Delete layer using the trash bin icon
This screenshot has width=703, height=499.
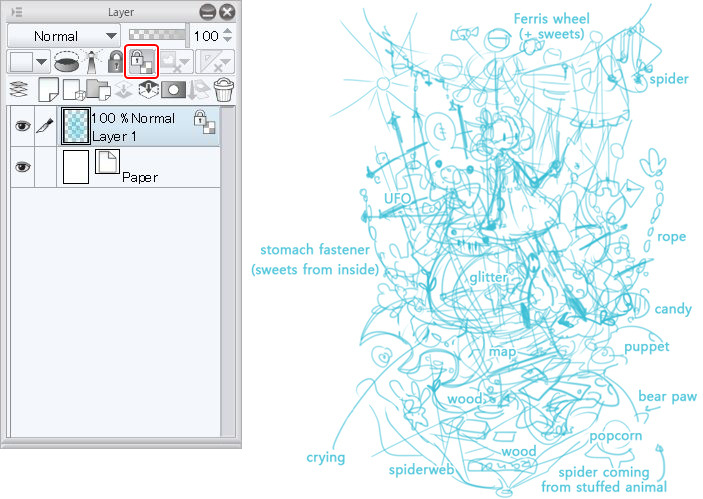pos(224,90)
